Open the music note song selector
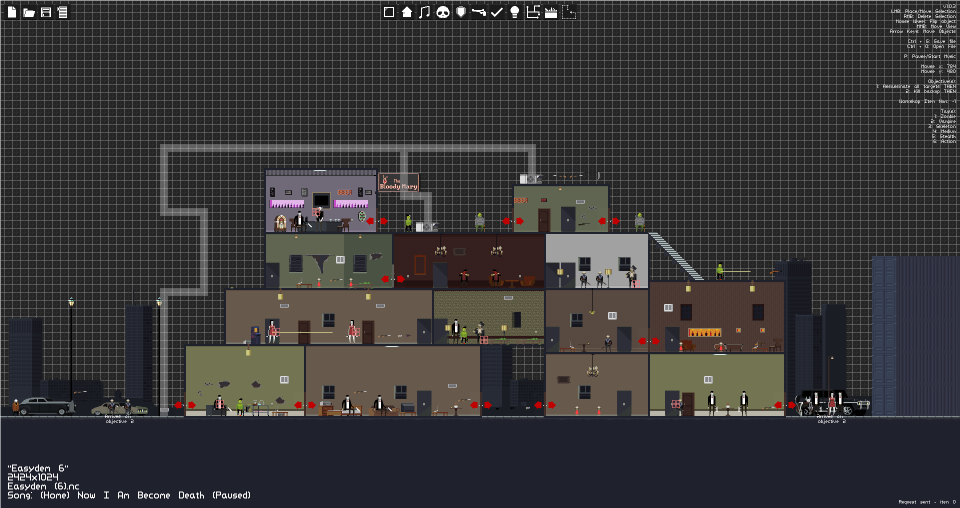 [x=424, y=12]
